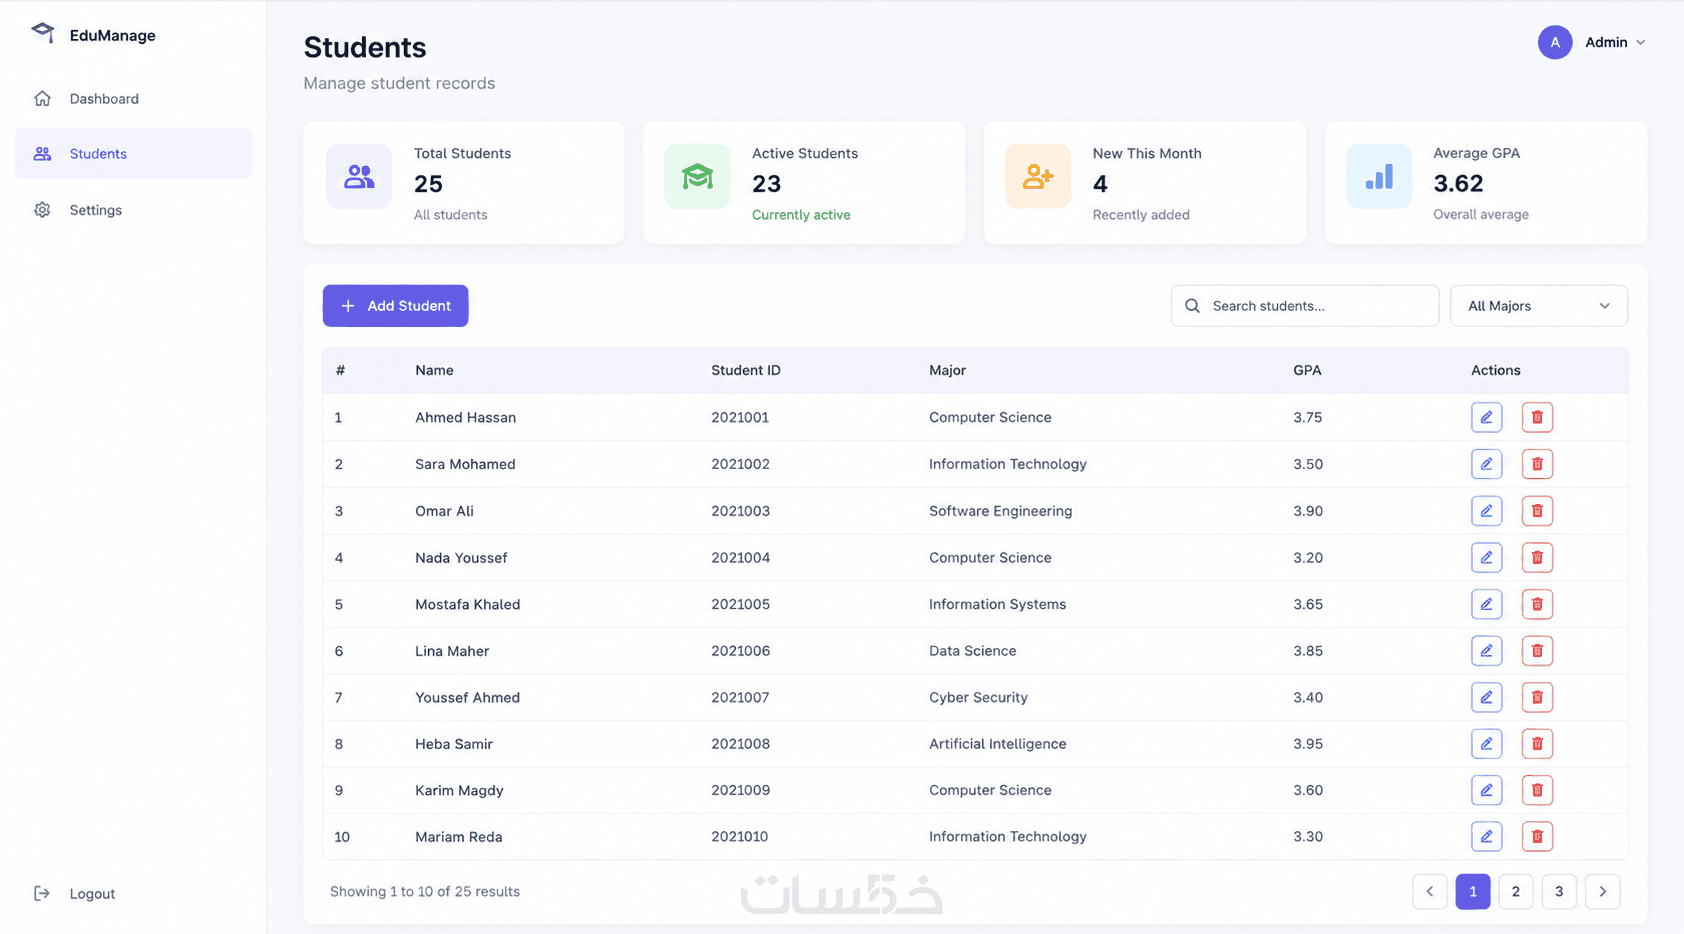
Task: Click trash icon for Mostafa Khaled
Action: click(x=1537, y=604)
